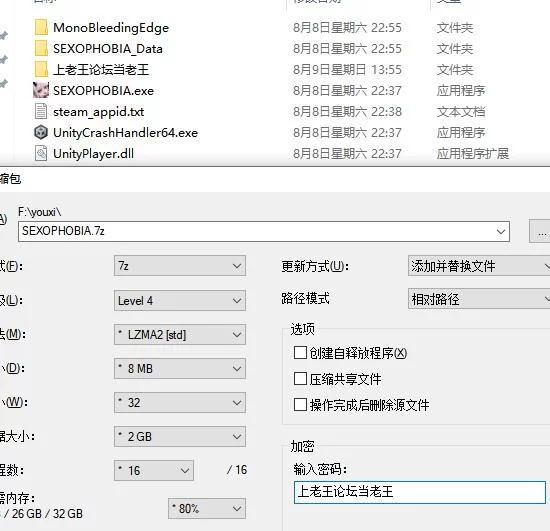
Task: Open 更新方式 添加并替换文件 dropdown
Action: click(479, 266)
